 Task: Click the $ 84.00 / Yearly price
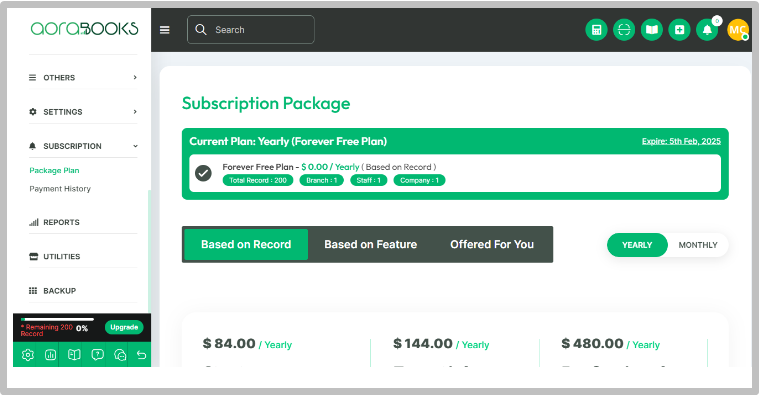(x=247, y=344)
